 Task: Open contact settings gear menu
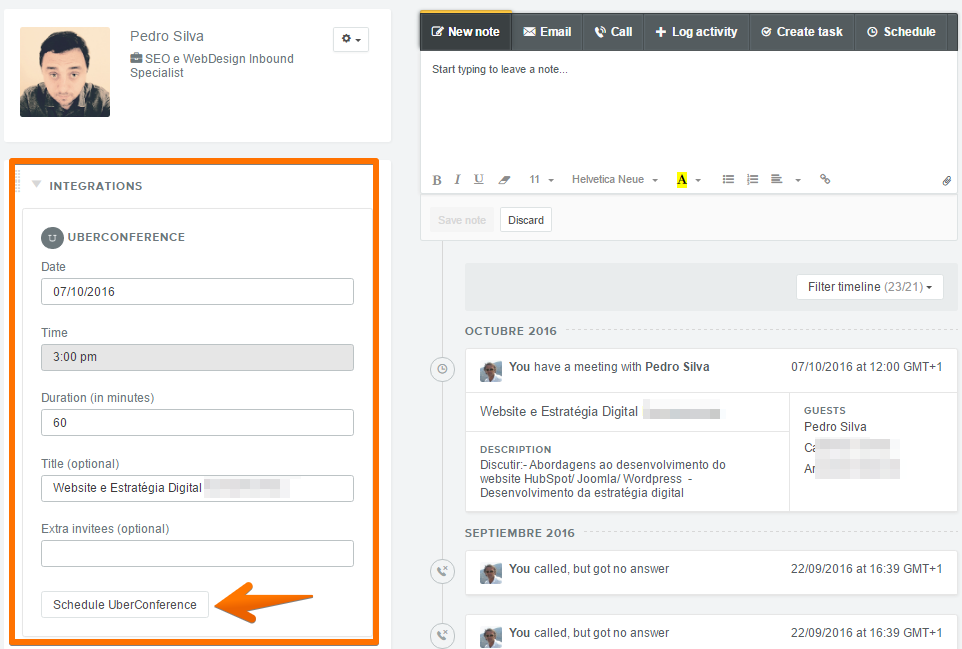tap(351, 39)
